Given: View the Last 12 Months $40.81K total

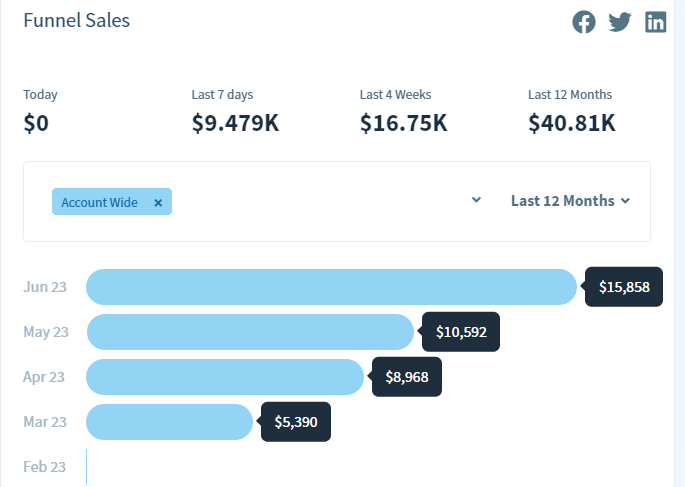Looking at the screenshot, I should [571, 123].
